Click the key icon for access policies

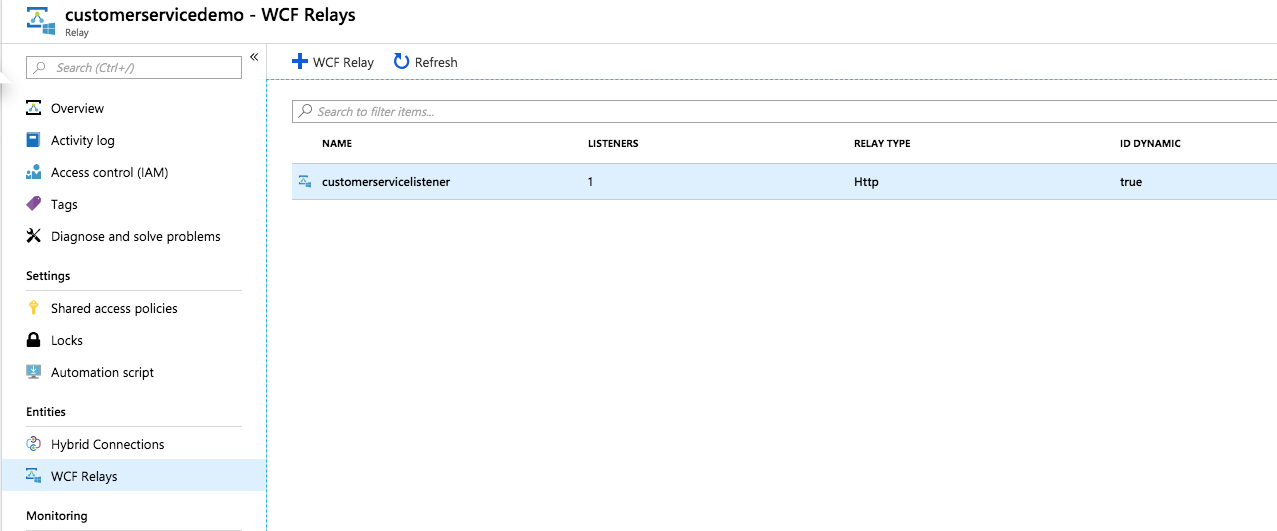(x=33, y=308)
